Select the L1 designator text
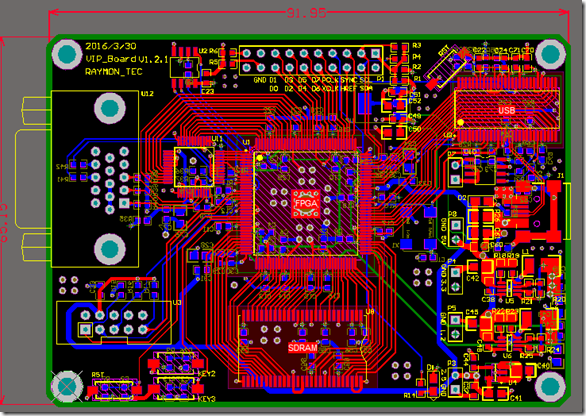 pyautogui.click(x=525, y=252)
